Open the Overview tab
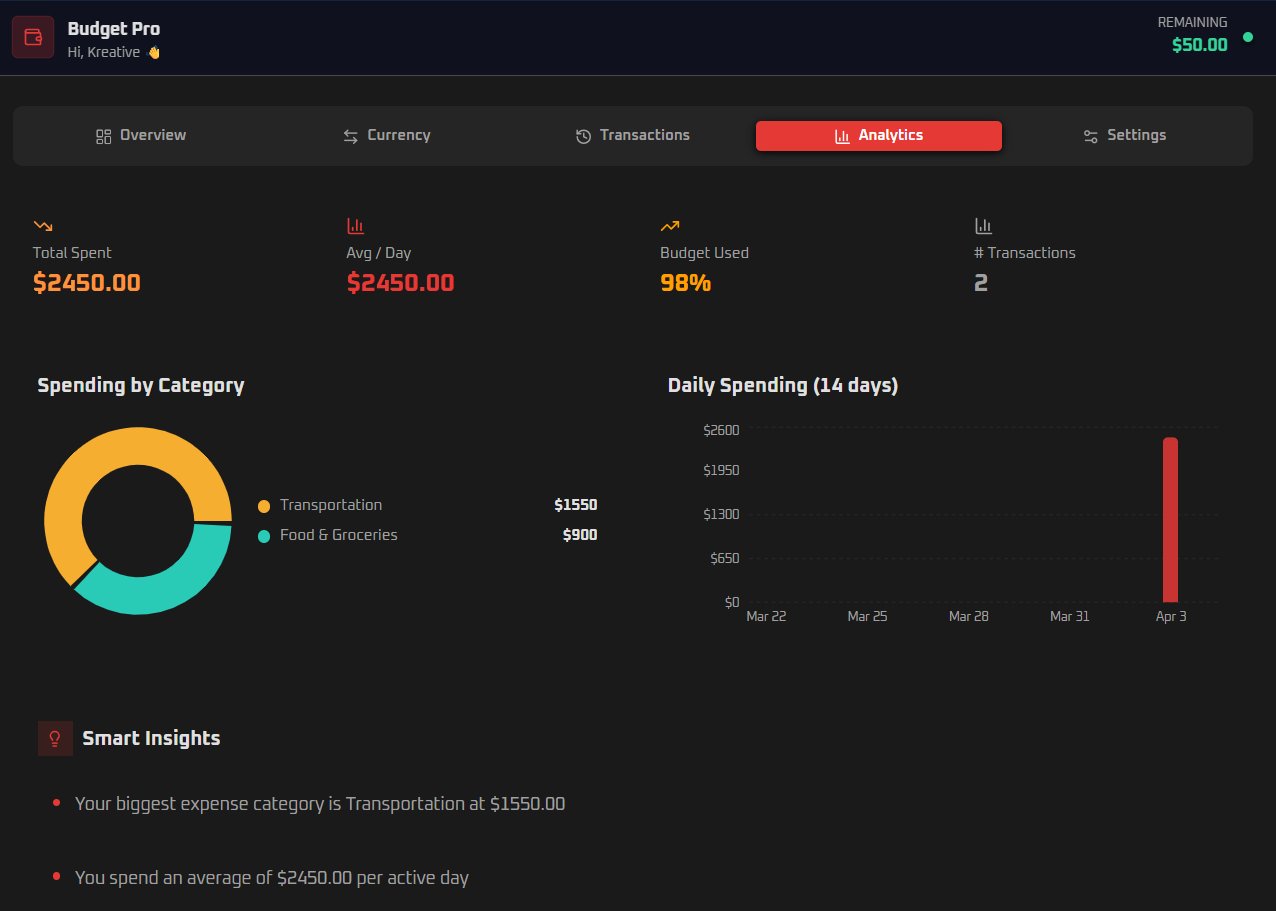The image size is (1276, 911). tap(141, 136)
